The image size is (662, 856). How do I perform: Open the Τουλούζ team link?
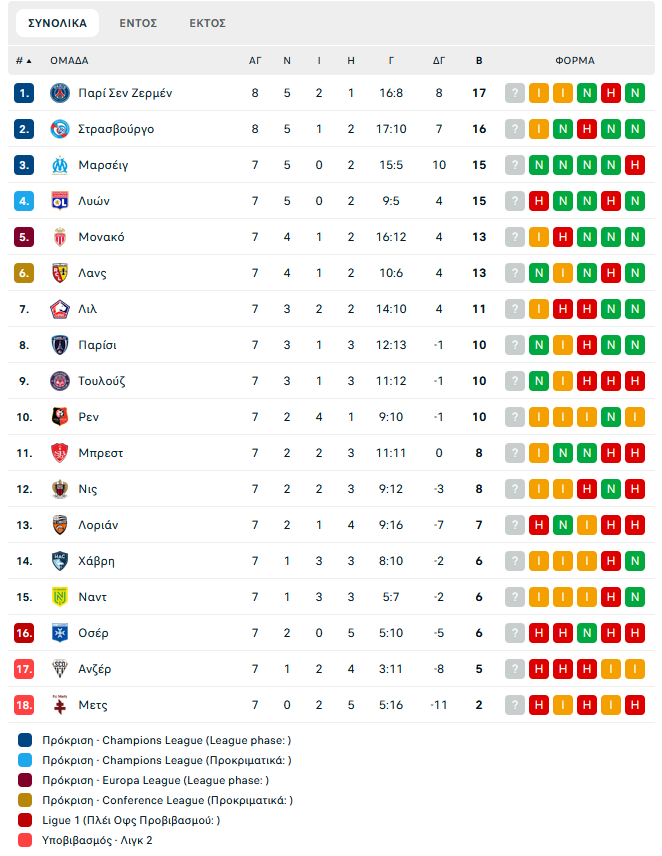pos(102,381)
